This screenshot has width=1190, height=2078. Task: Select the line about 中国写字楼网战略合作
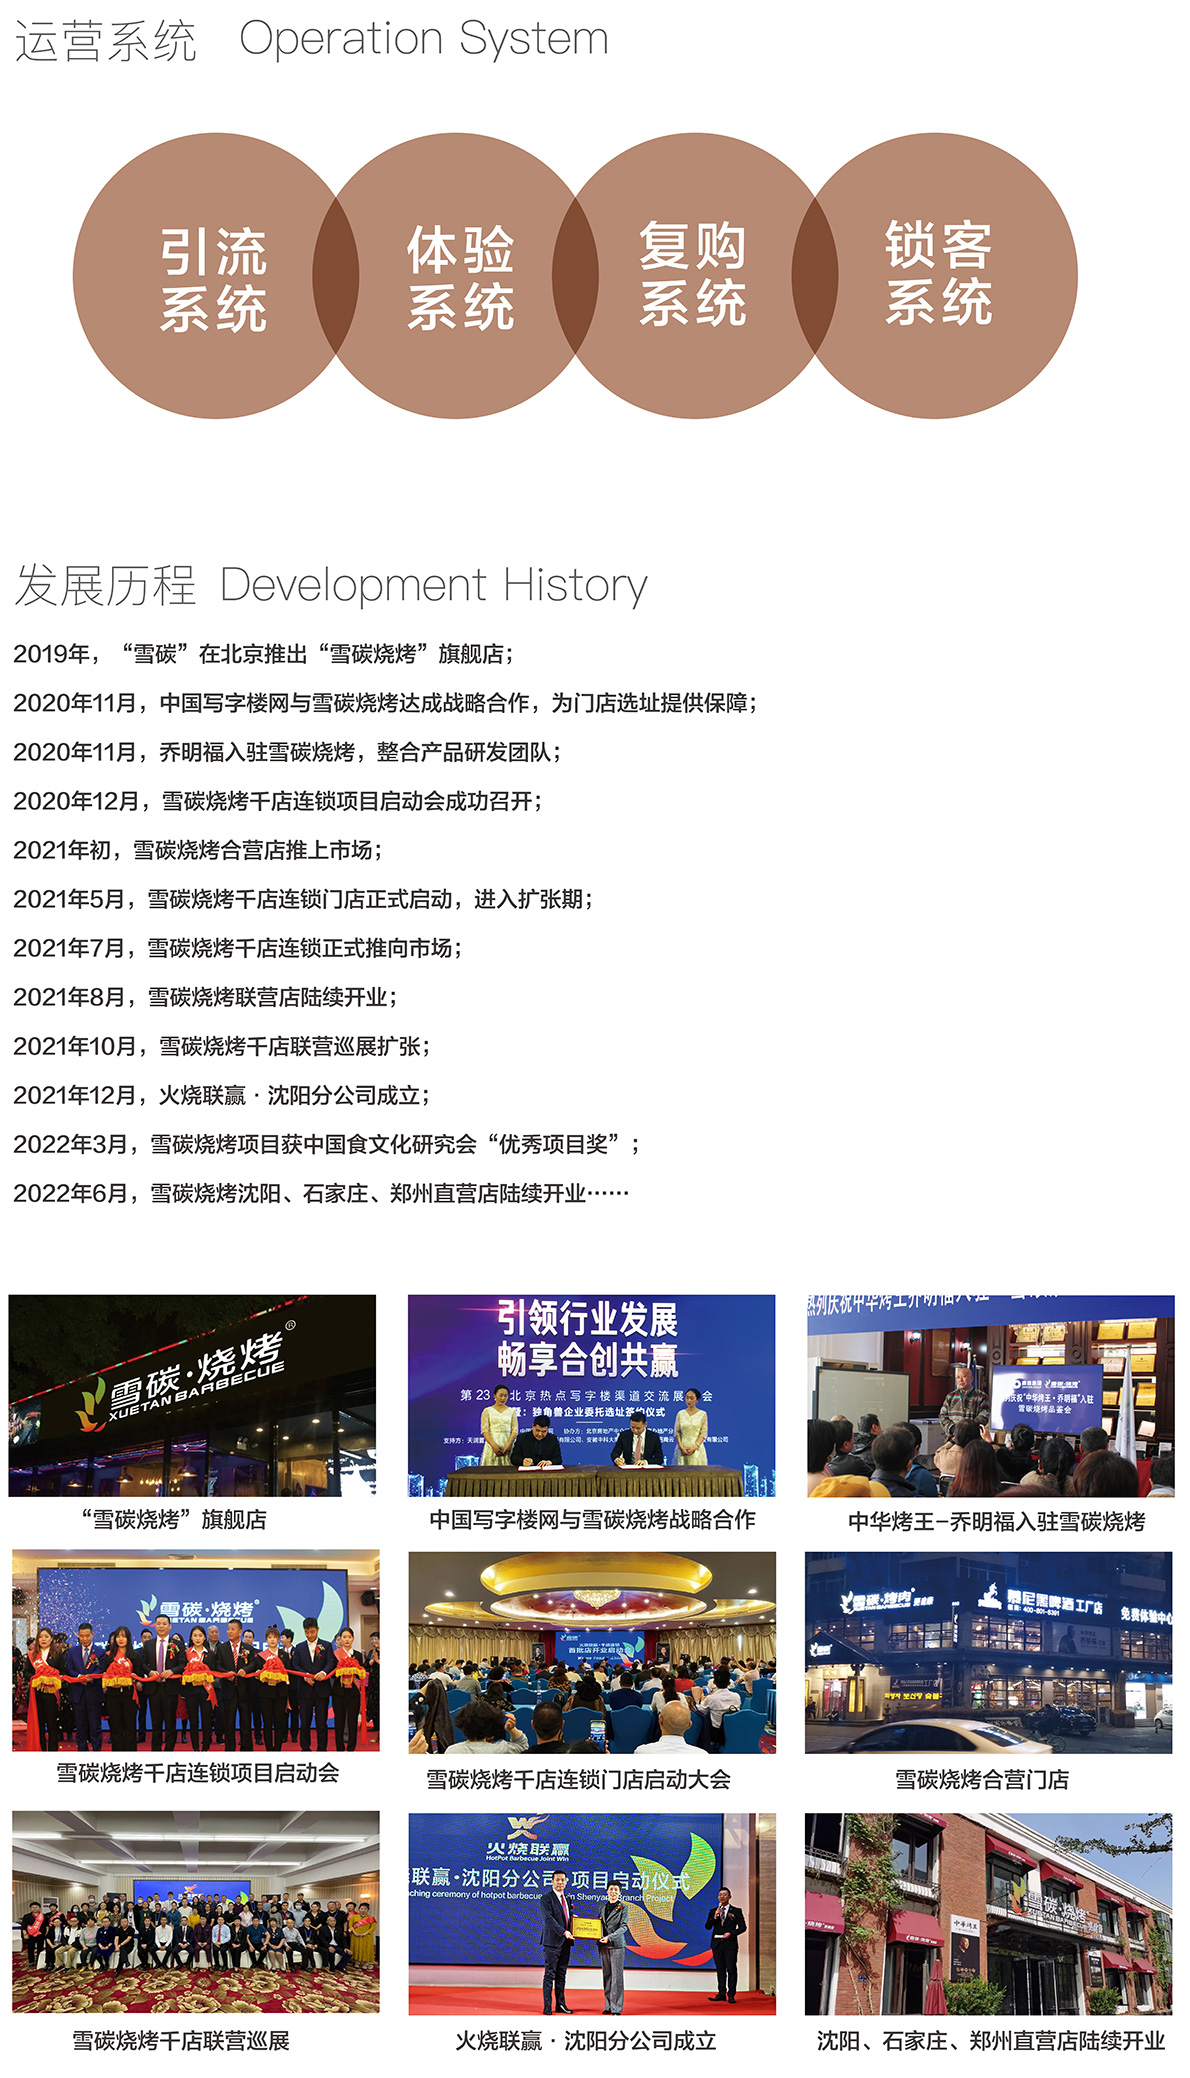click(x=385, y=703)
